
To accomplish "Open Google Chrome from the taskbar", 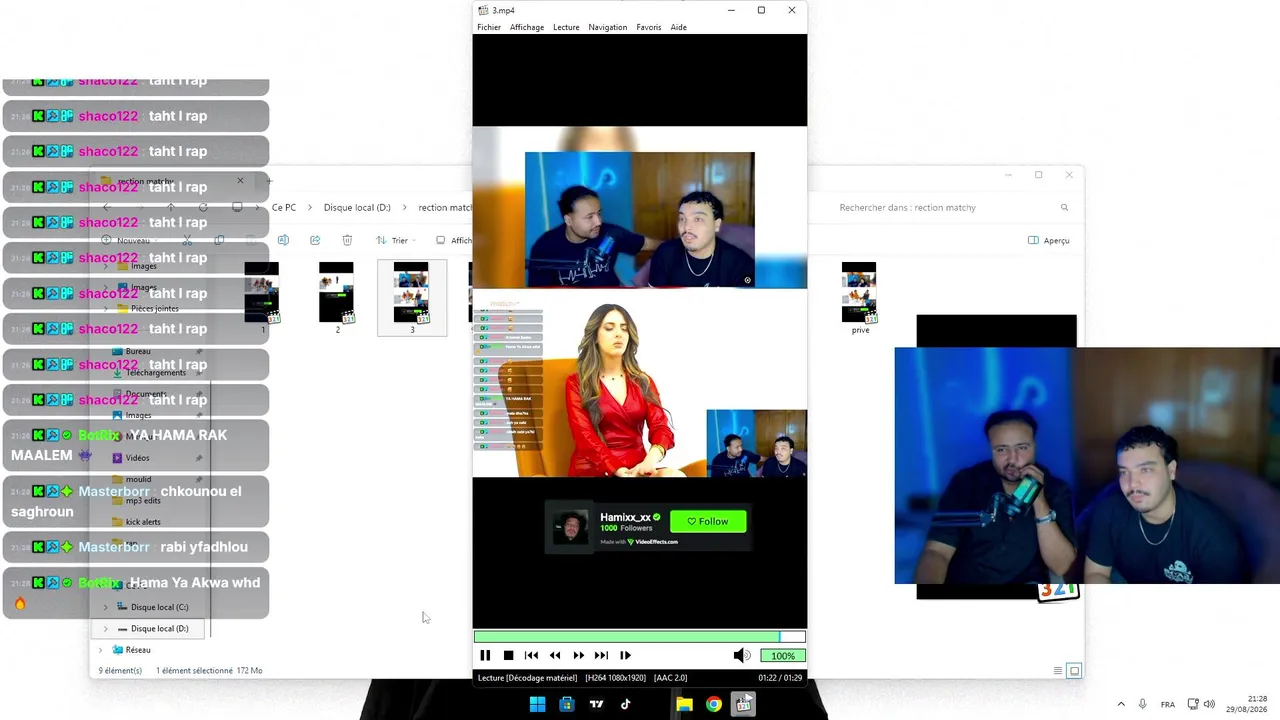I will pos(713,704).
